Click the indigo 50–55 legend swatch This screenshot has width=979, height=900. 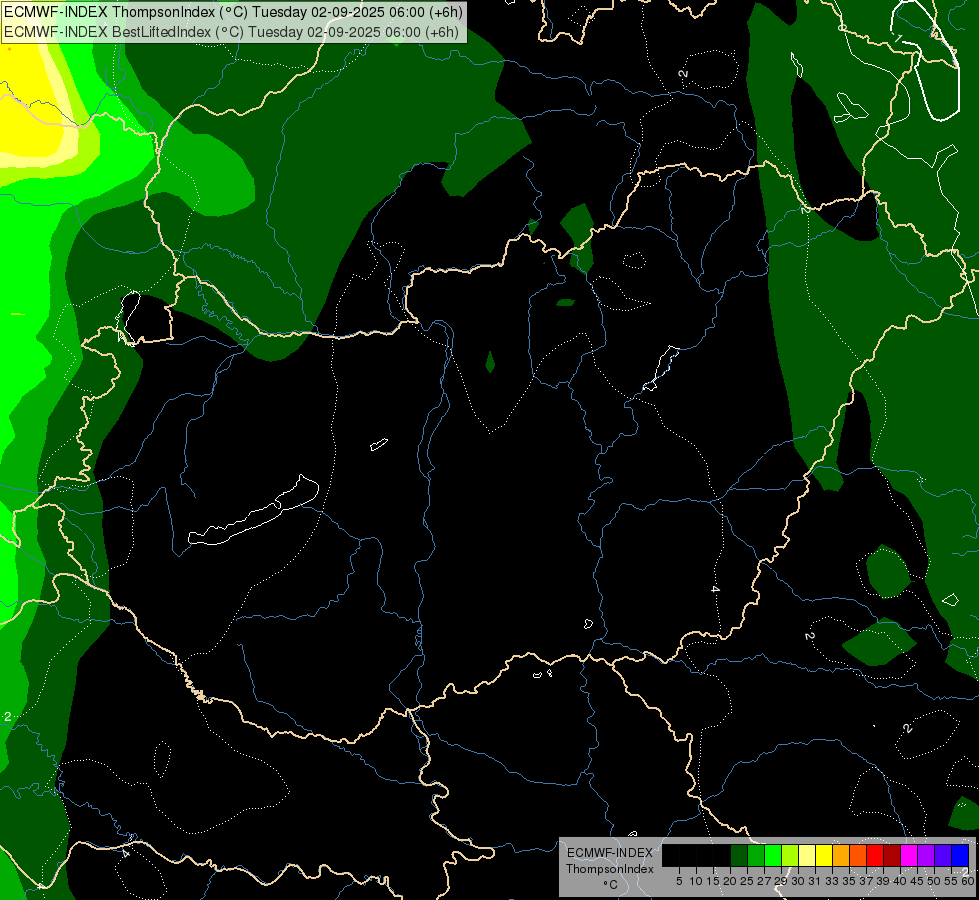(x=942, y=855)
